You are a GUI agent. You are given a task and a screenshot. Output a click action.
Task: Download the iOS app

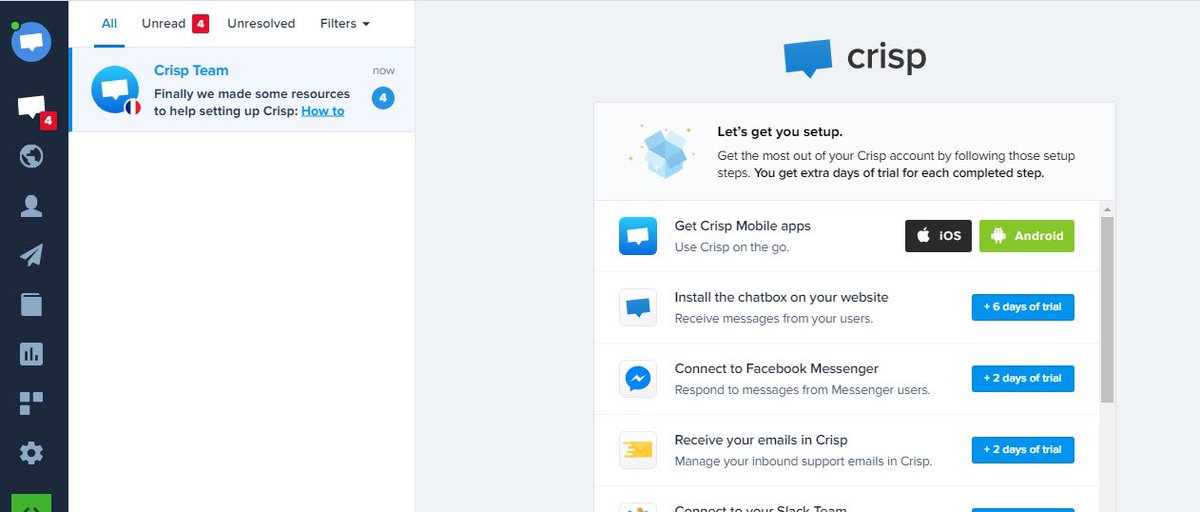(x=938, y=236)
